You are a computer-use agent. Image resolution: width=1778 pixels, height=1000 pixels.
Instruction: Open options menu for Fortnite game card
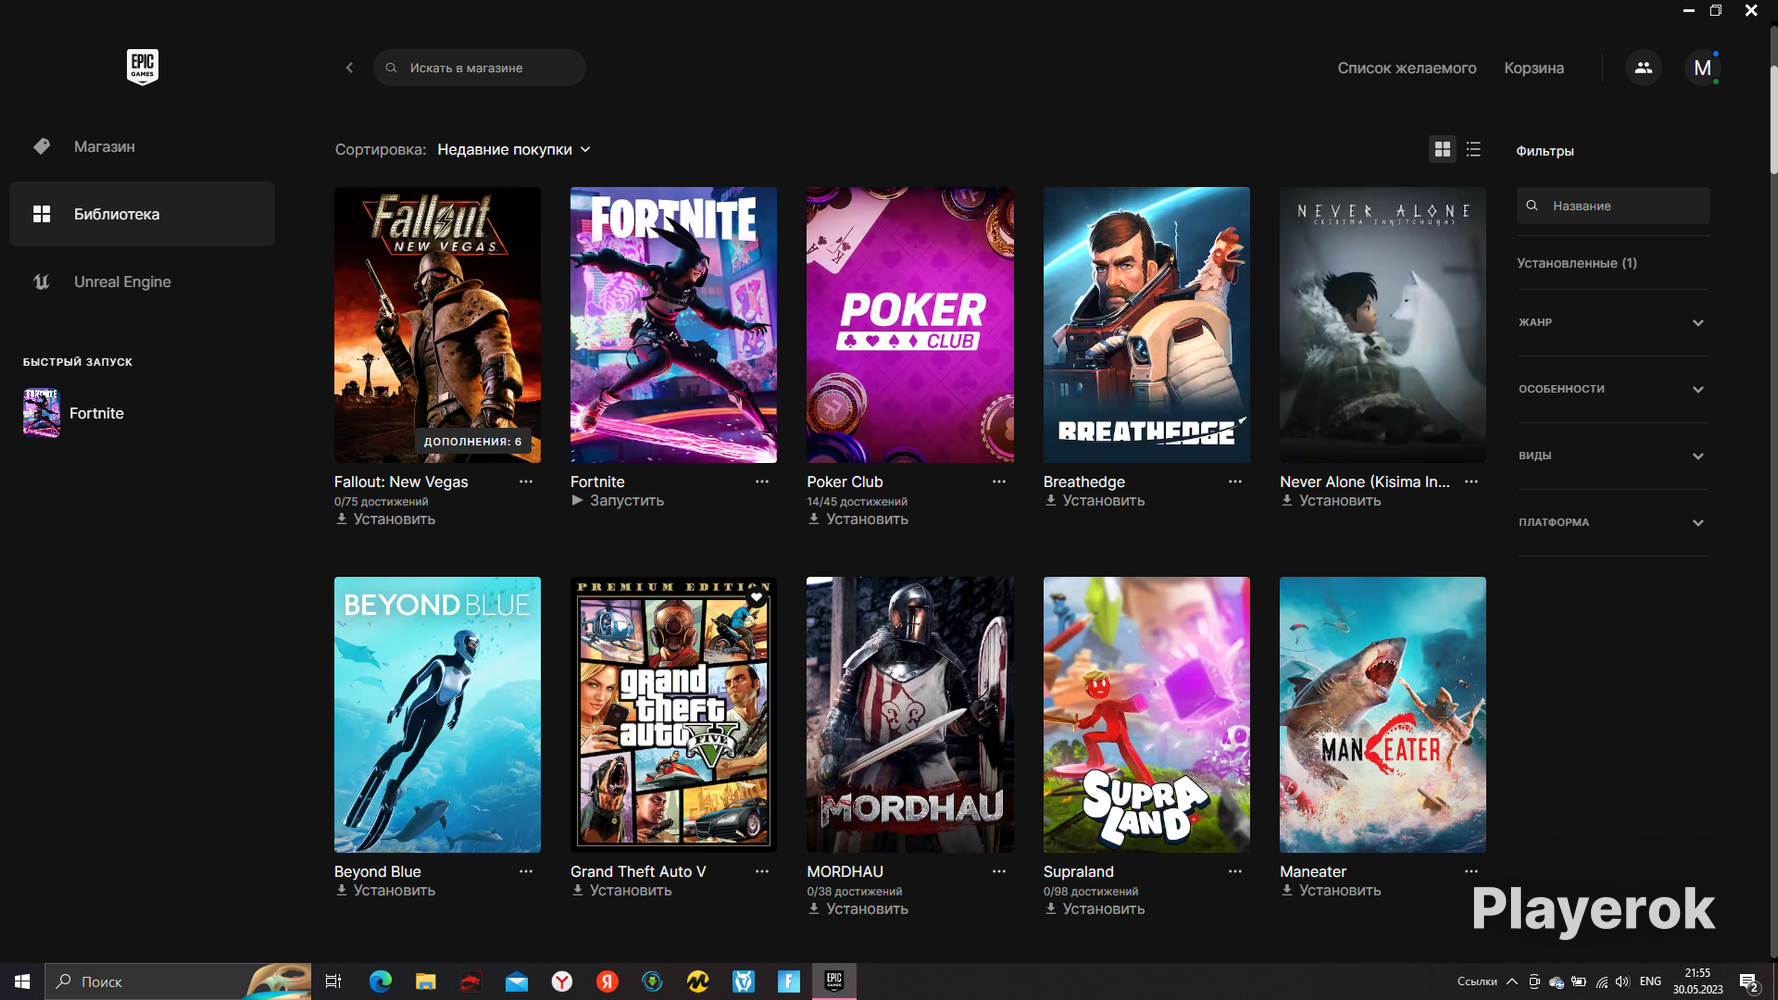click(x=762, y=482)
